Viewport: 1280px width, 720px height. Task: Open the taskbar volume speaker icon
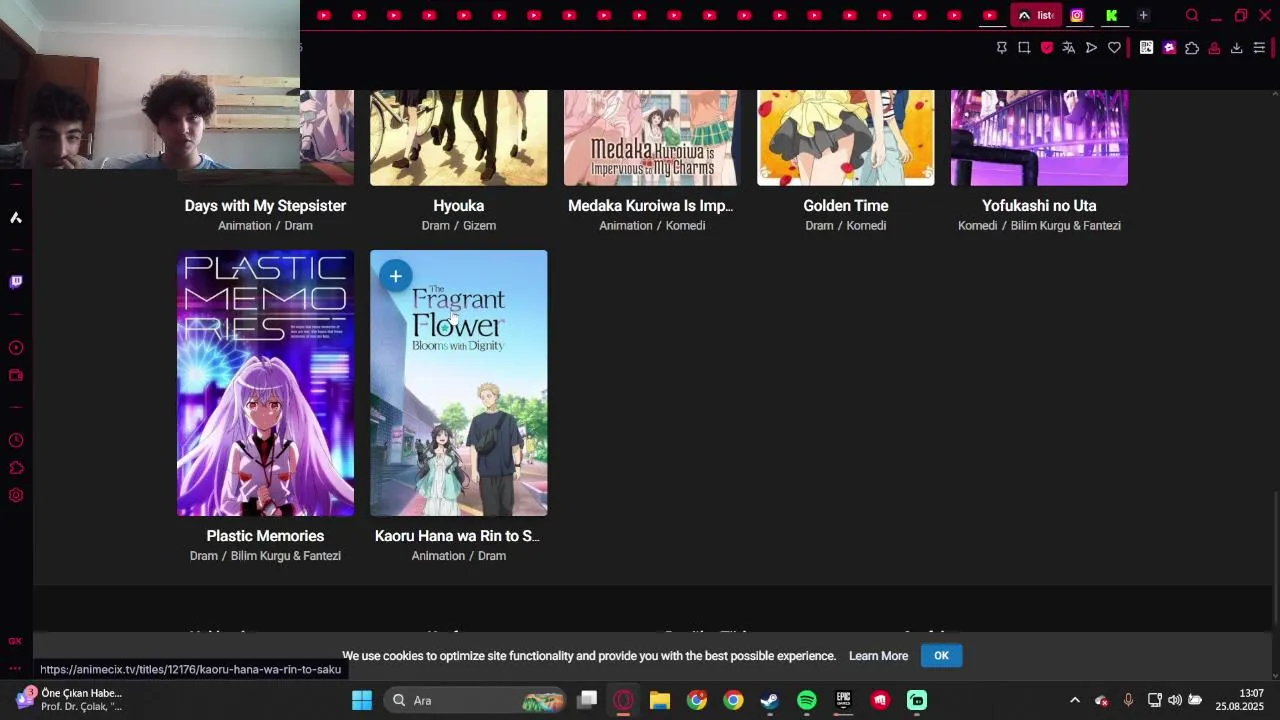(1175, 700)
